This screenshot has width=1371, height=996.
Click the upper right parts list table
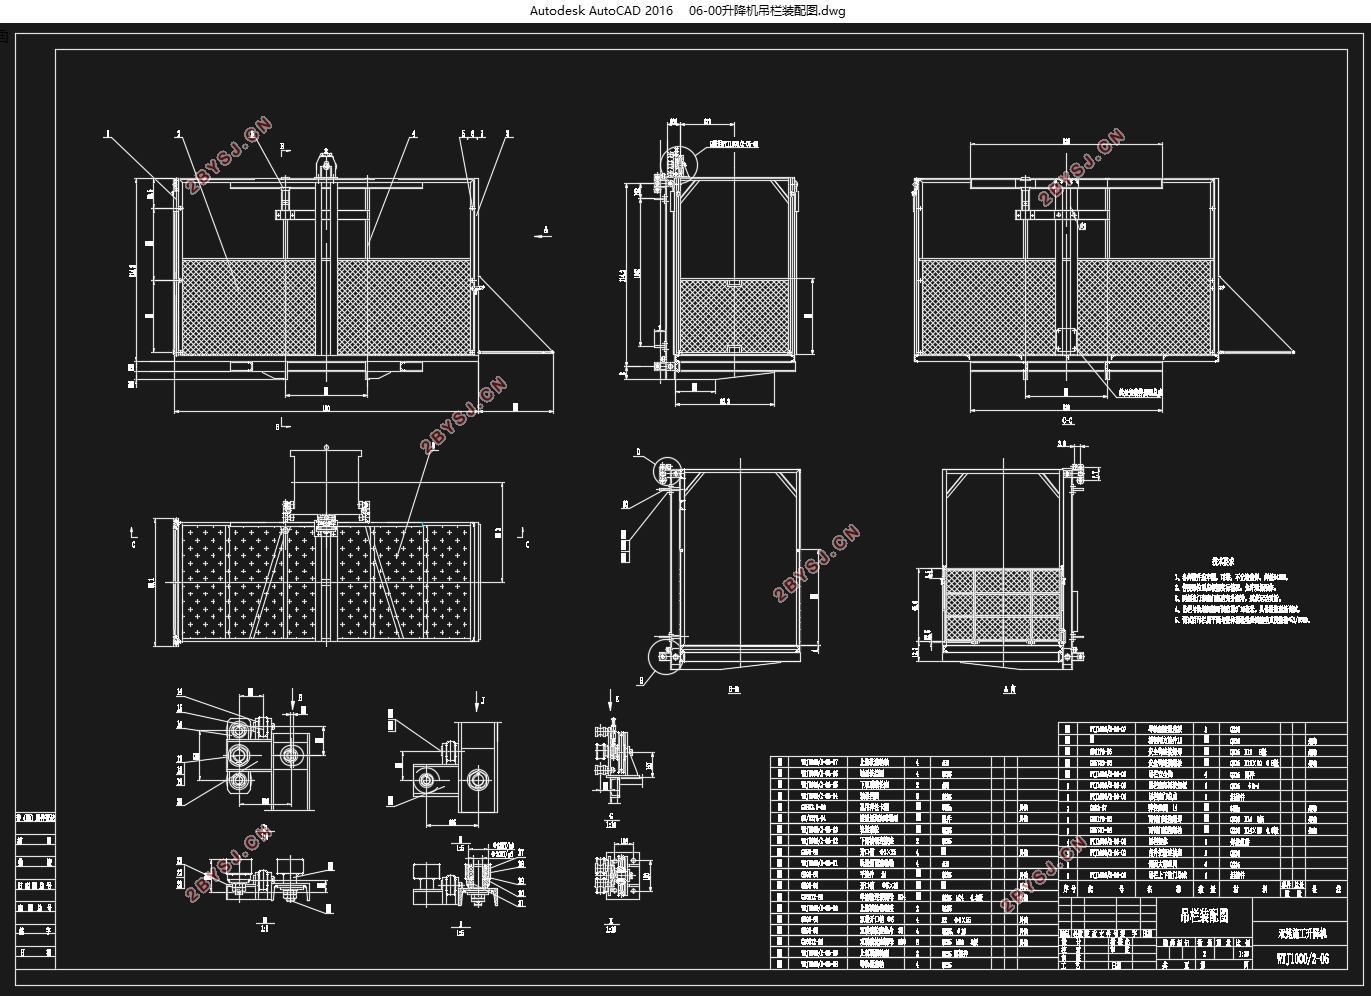(1203, 800)
